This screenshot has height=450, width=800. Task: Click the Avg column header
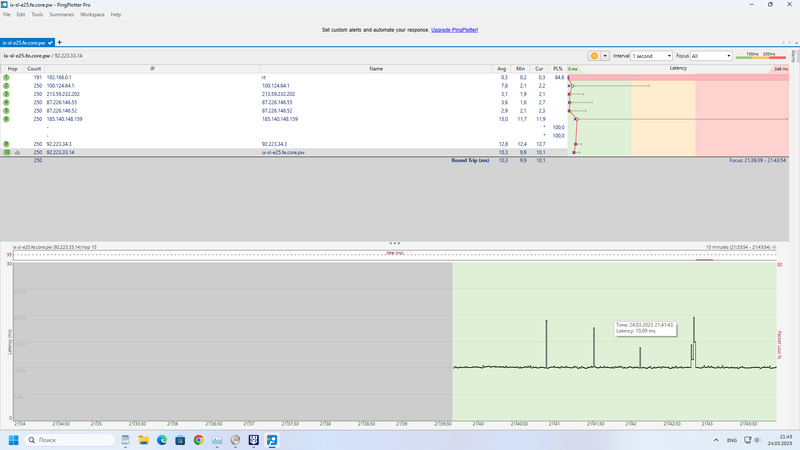point(502,69)
